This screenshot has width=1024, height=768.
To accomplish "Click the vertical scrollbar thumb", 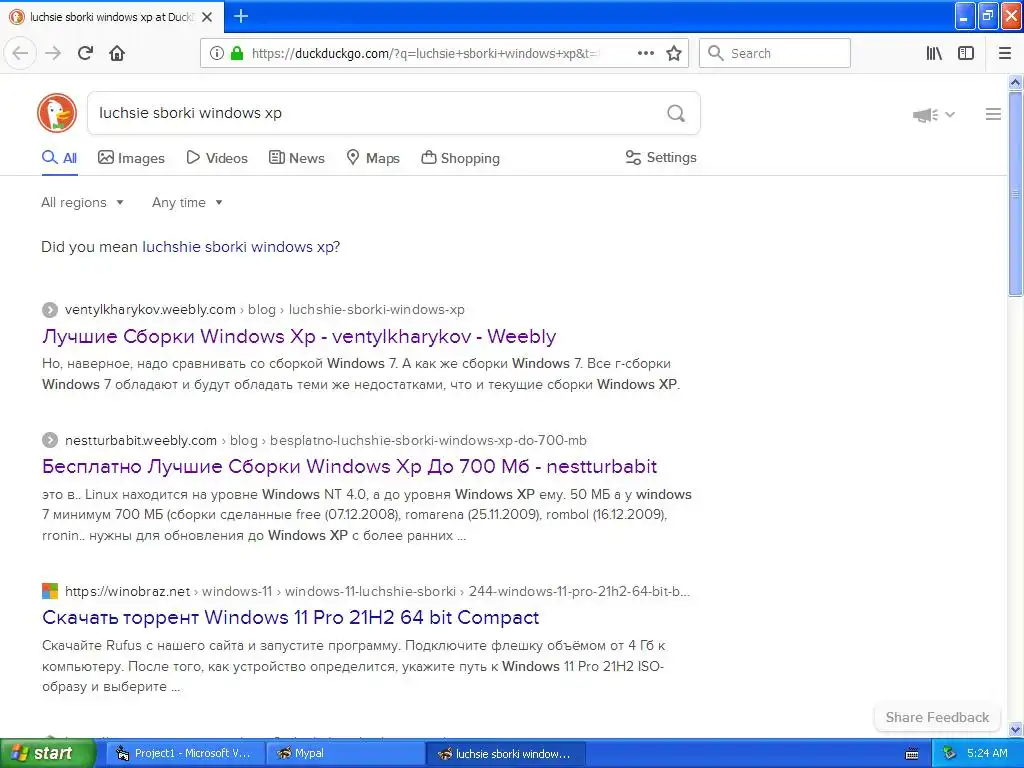I will point(1015,193).
